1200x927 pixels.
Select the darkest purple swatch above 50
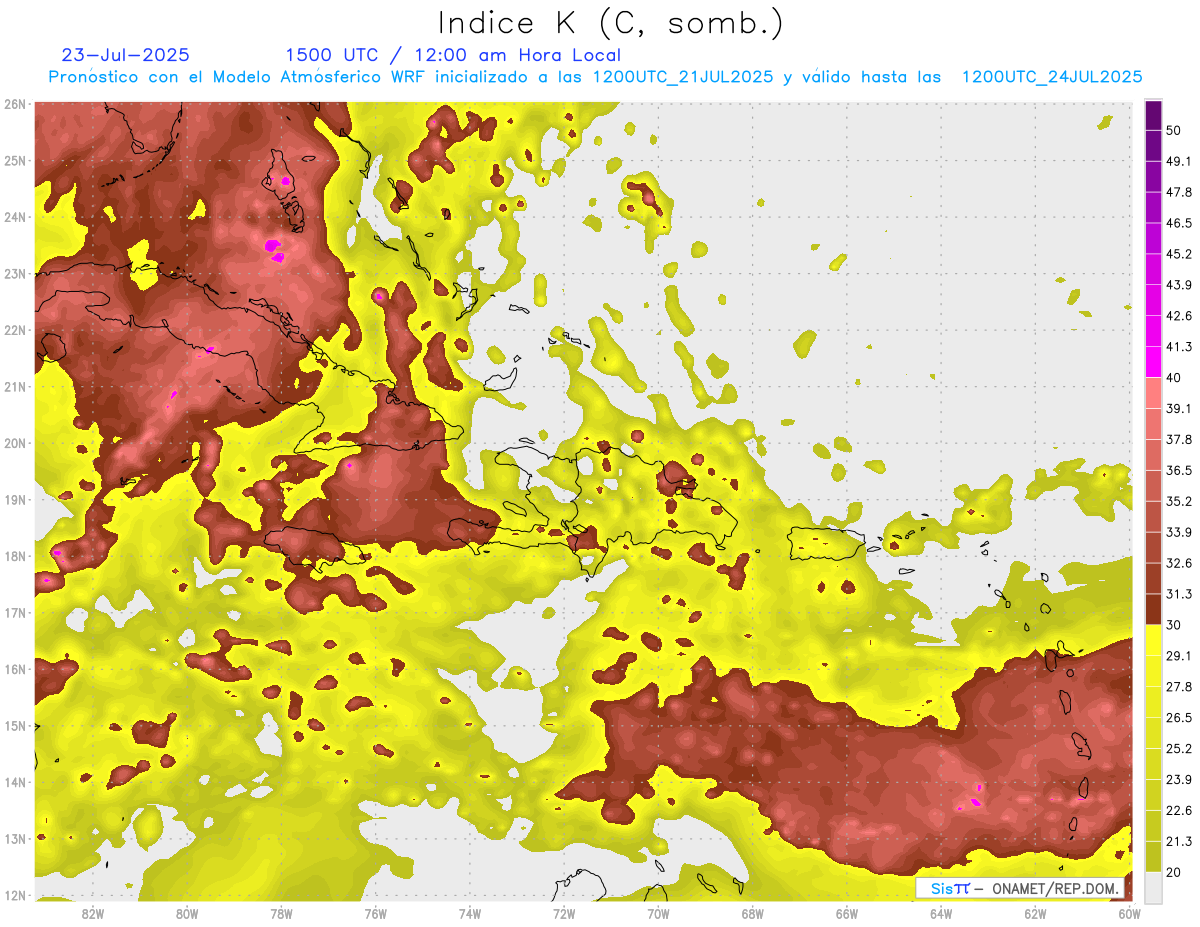coord(1153,116)
